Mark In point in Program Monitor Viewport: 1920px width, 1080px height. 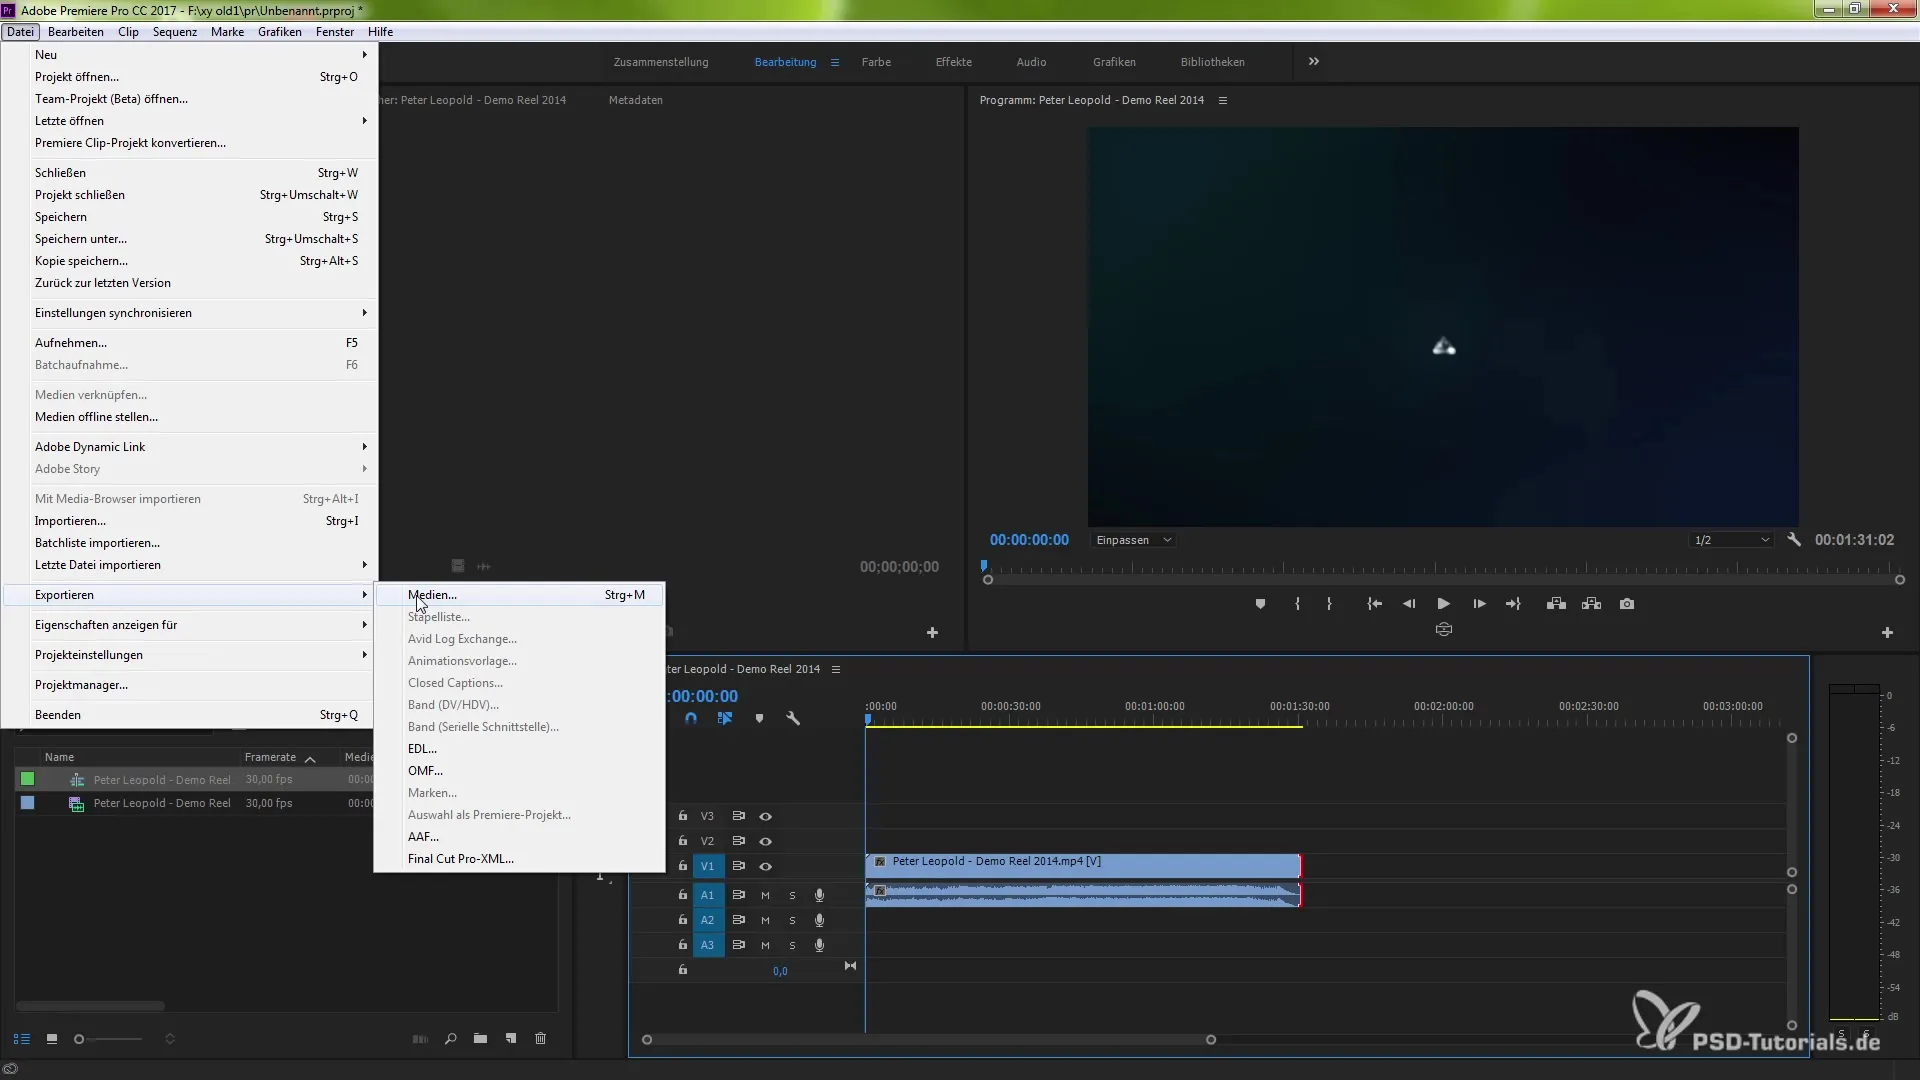click(1297, 604)
